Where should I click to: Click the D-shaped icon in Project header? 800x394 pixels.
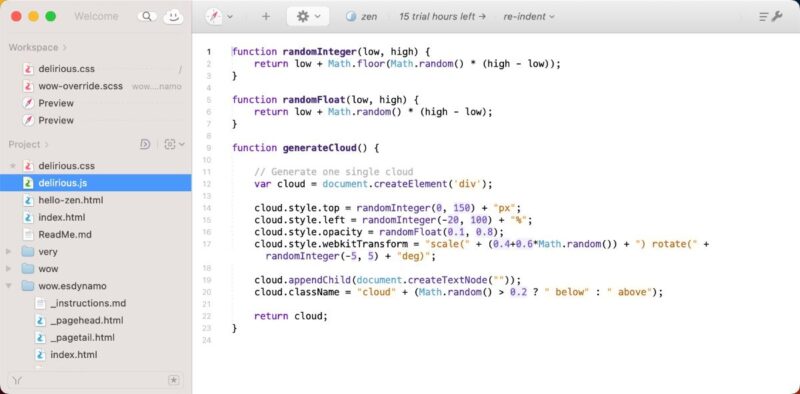pyautogui.click(x=145, y=144)
